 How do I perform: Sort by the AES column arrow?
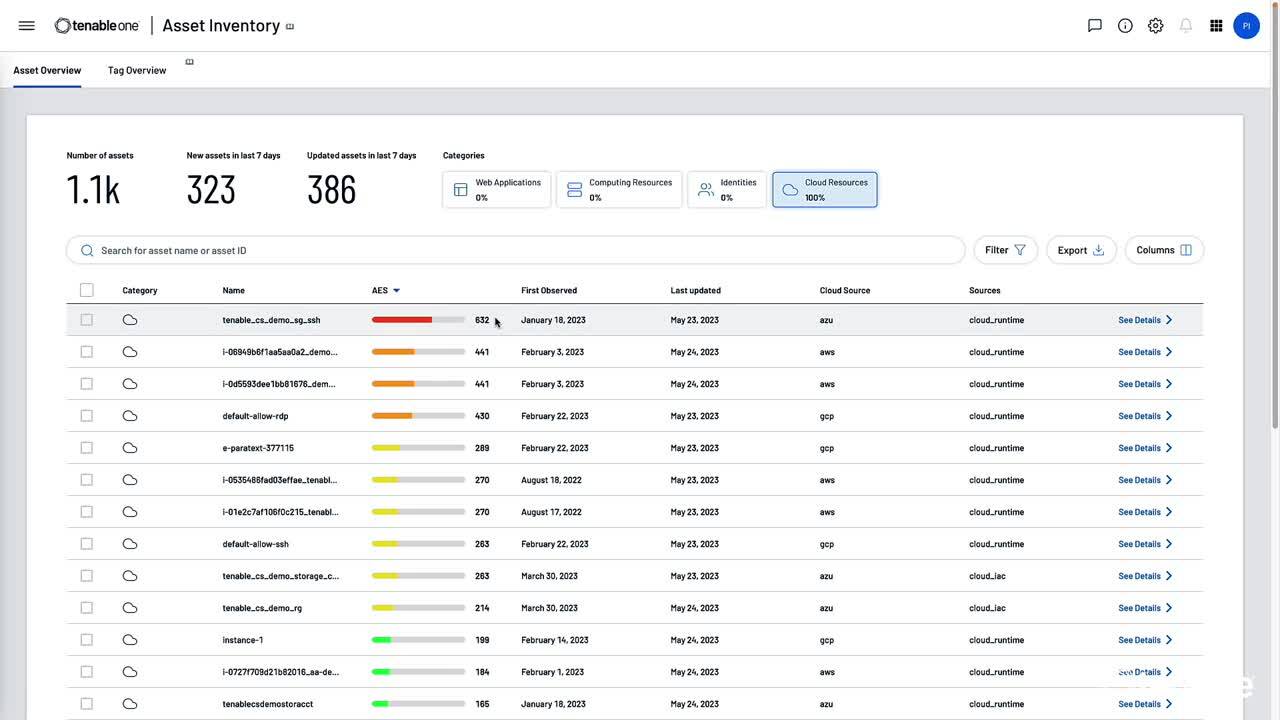click(x=396, y=291)
